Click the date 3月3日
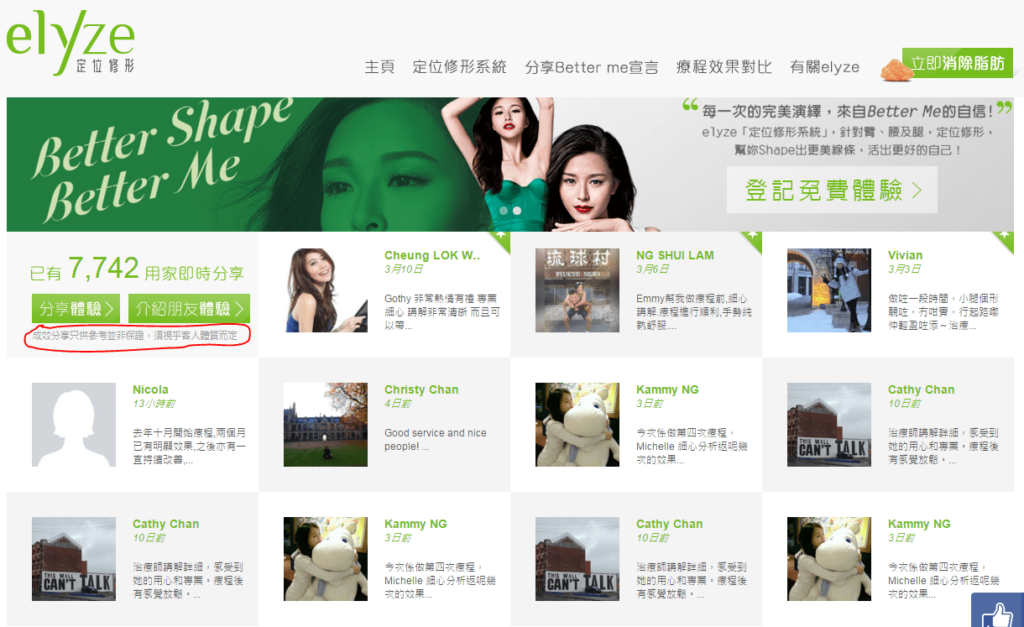Screen dimensions: 1024x627 (x=904, y=269)
